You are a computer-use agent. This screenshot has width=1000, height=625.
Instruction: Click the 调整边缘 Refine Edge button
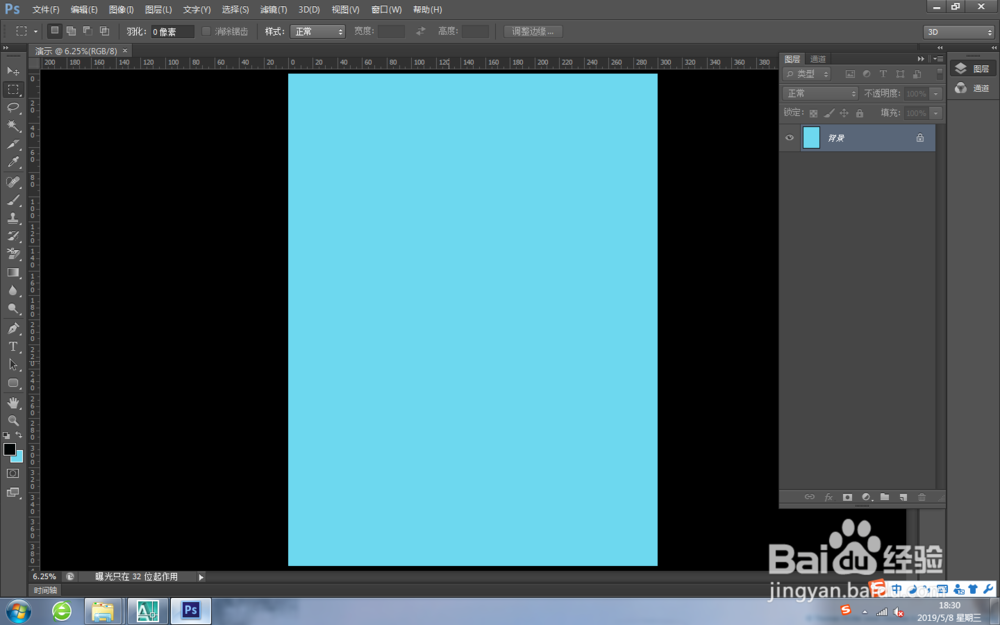point(533,31)
